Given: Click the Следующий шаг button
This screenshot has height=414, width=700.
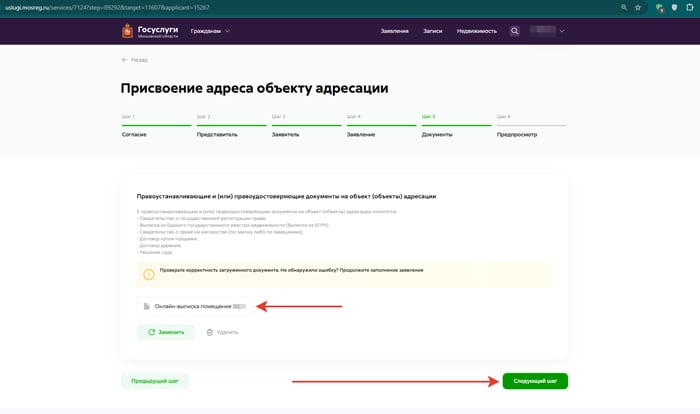Looking at the screenshot, I should point(535,381).
